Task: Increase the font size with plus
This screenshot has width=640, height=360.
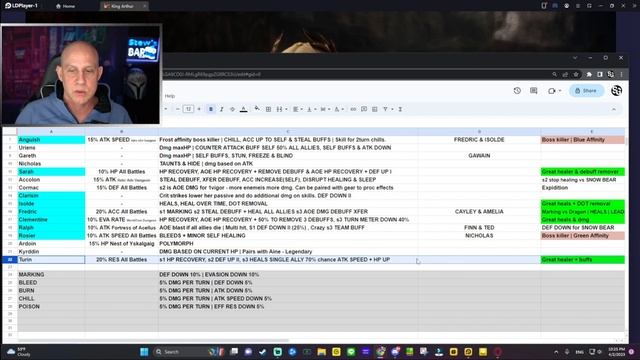Action: point(199,109)
